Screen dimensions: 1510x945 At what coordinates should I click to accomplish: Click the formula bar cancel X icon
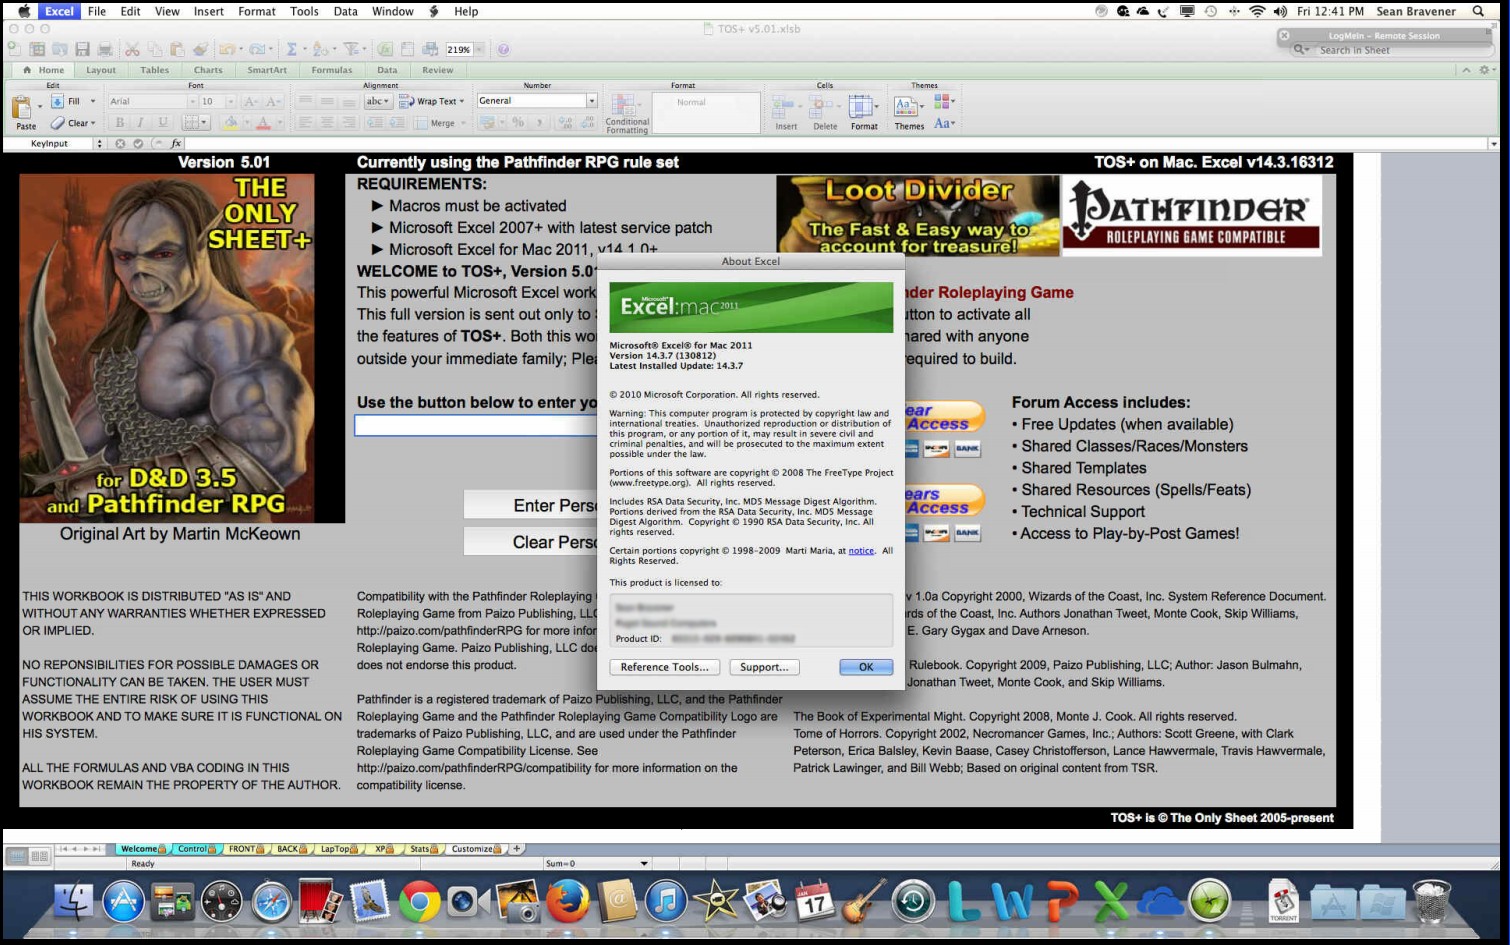click(x=120, y=144)
